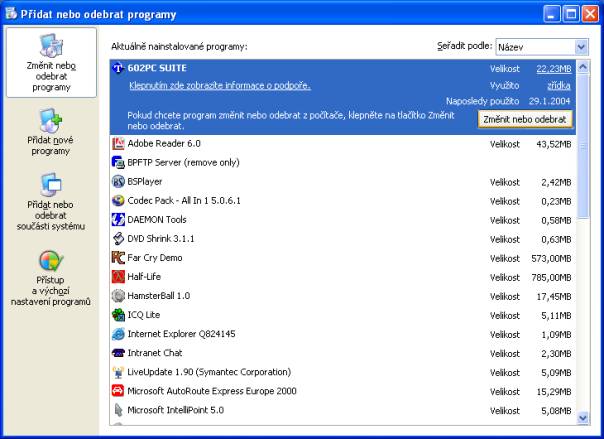Select the BSPlayer program icon
Image resolution: width=604 pixels, height=439 pixels.
click(118, 182)
